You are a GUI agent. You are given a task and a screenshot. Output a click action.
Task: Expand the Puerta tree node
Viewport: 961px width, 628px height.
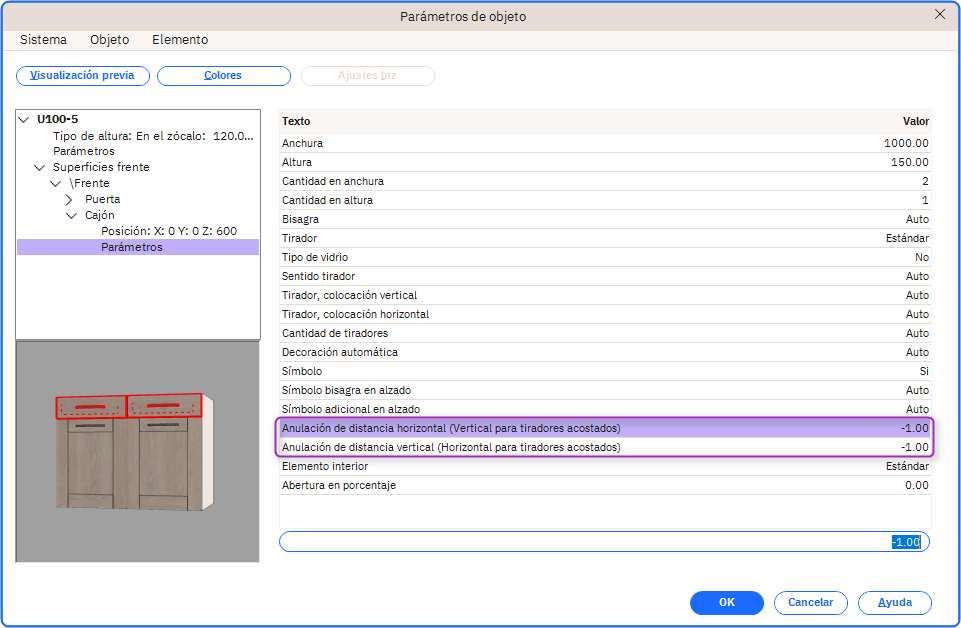pos(69,199)
